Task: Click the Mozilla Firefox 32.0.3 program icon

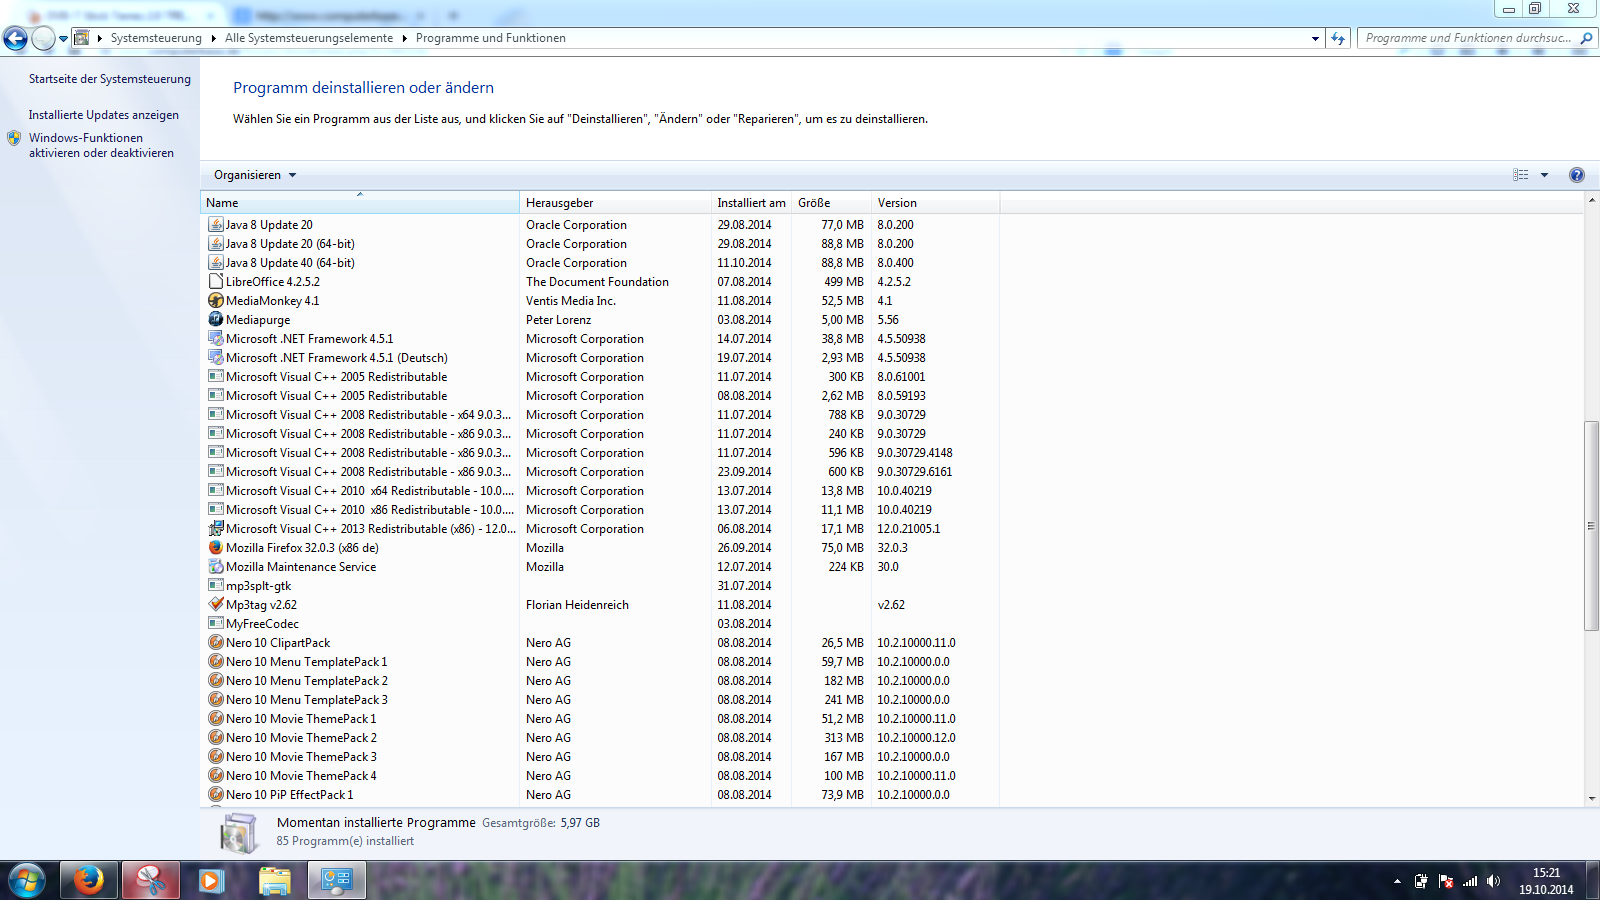Action: coord(216,548)
